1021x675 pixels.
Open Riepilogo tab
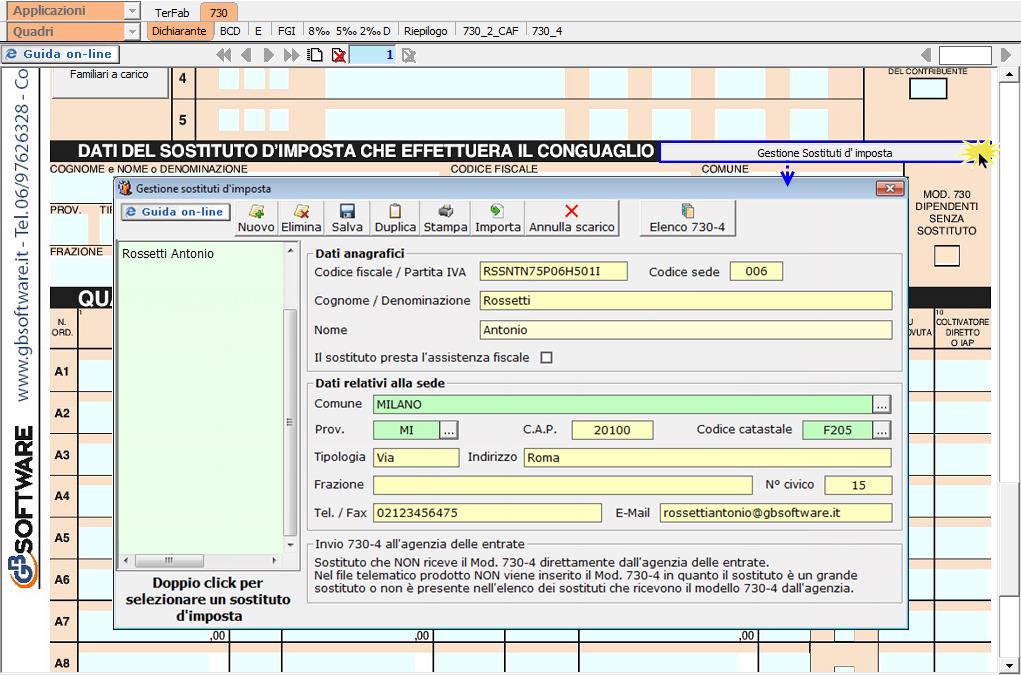[425, 31]
